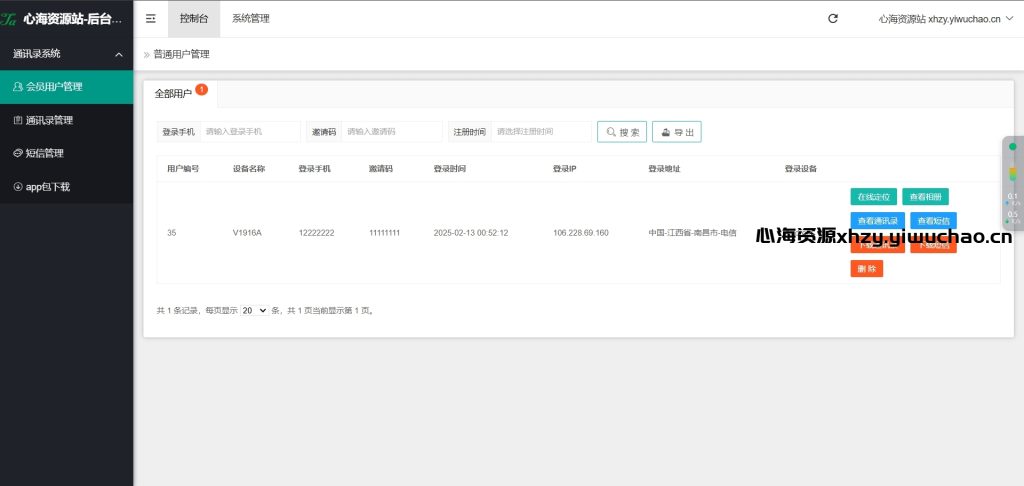1024x486 pixels.
Task: Click the 删除 delete button for user 35
Action: click(x=867, y=268)
